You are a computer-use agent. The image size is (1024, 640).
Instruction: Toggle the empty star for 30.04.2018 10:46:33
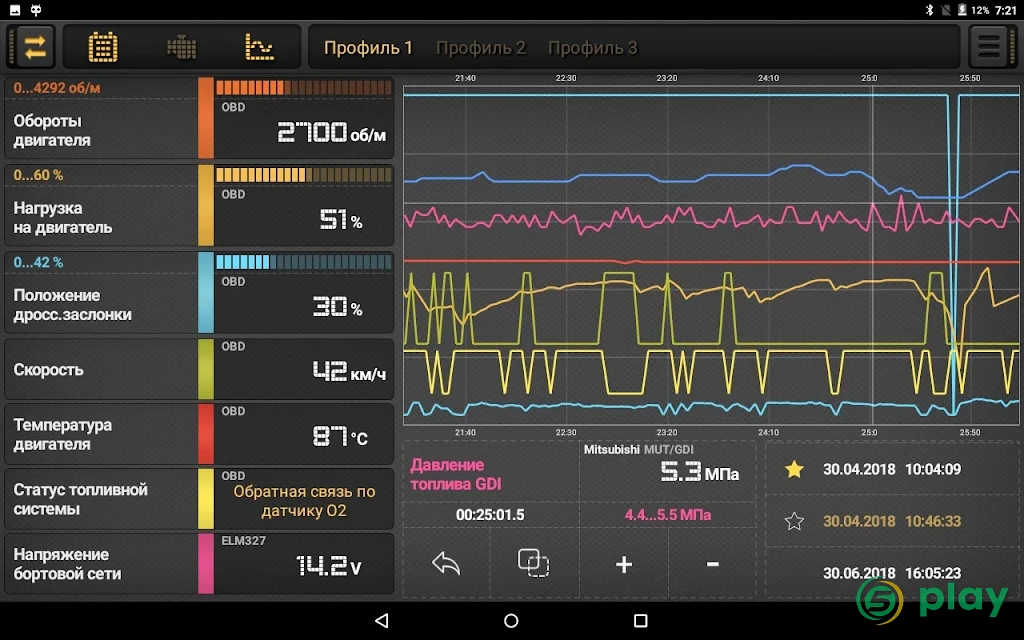coord(794,521)
